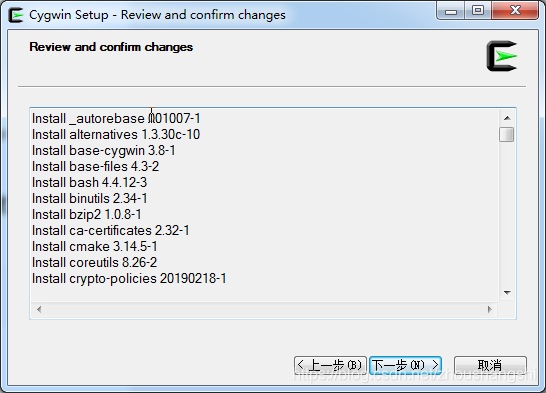
Task: Click the horizontal scrollbar left arrow
Action: tap(39, 309)
